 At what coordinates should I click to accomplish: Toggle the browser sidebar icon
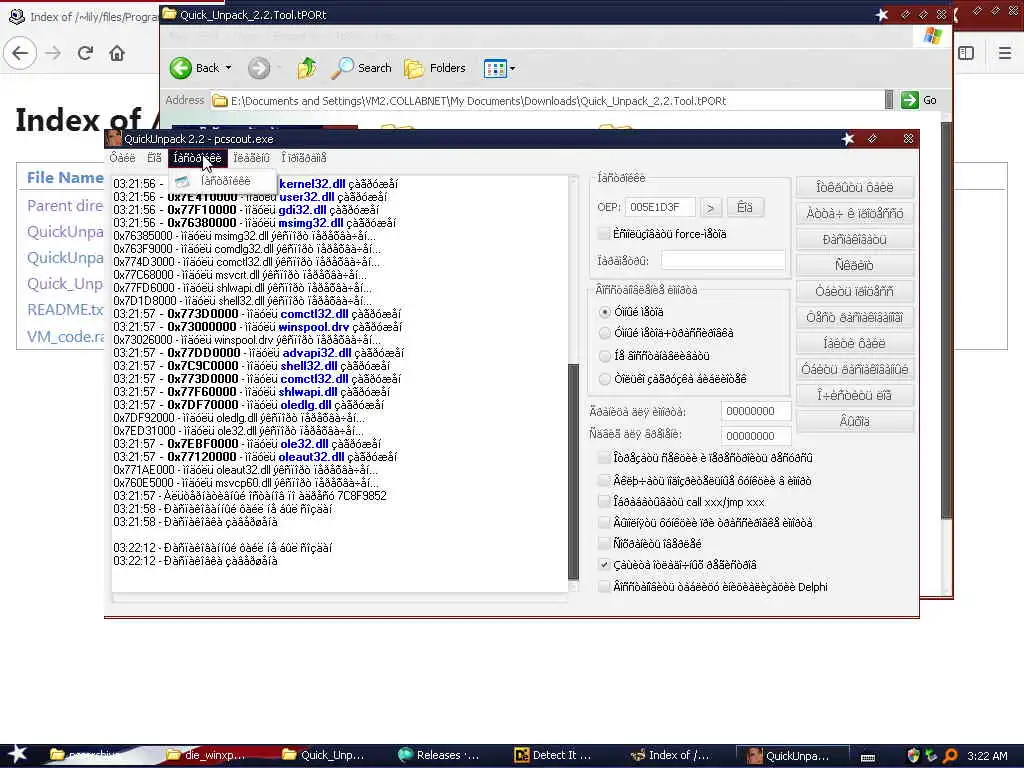point(966,53)
